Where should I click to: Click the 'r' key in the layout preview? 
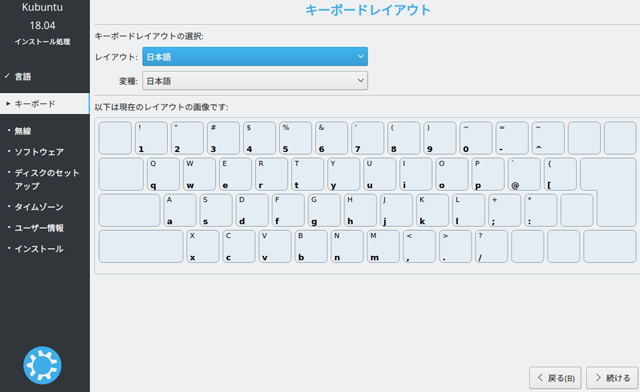coord(271,174)
